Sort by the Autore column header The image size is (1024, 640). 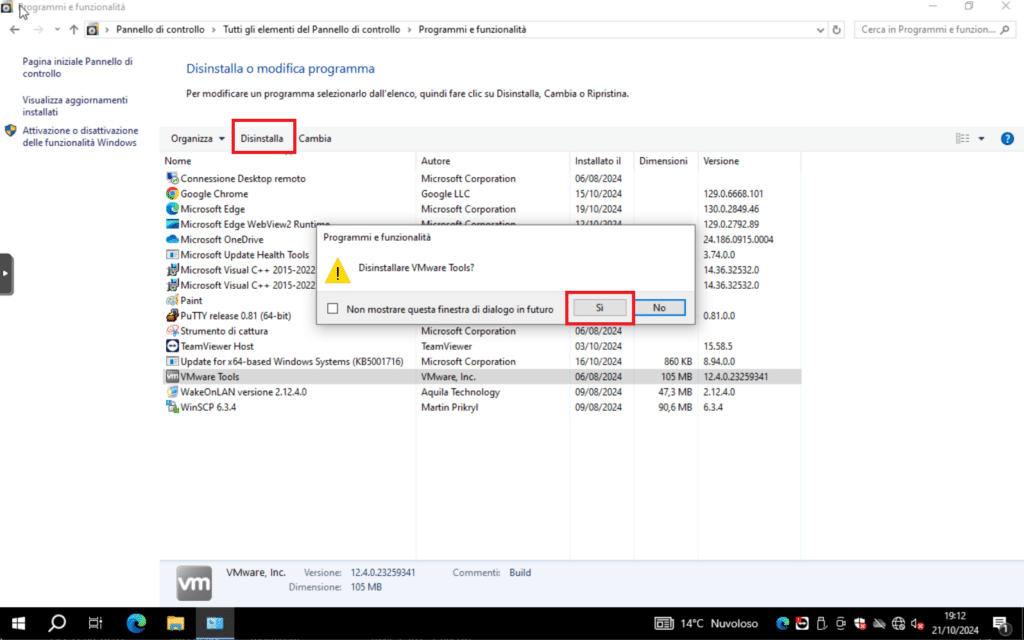(x=436, y=161)
